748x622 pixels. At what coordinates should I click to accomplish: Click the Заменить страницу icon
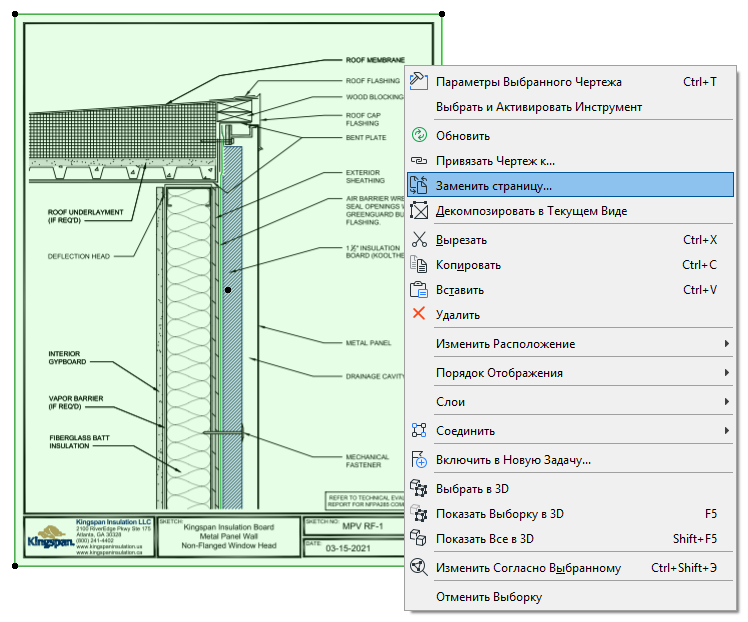pyautogui.click(x=420, y=186)
